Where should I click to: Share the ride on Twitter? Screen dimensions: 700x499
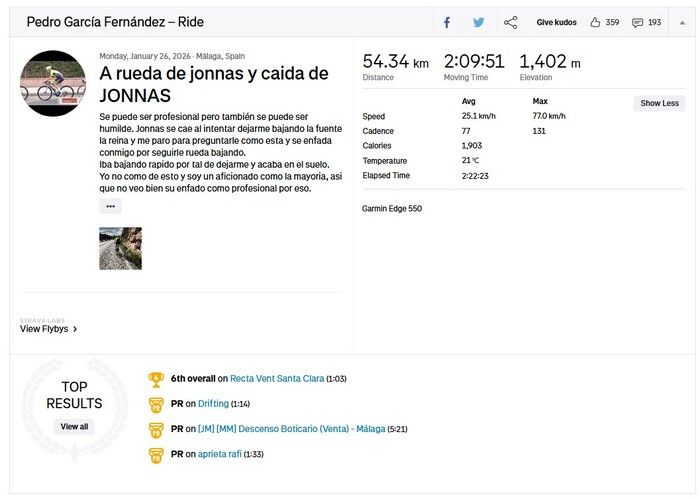pos(479,22)
